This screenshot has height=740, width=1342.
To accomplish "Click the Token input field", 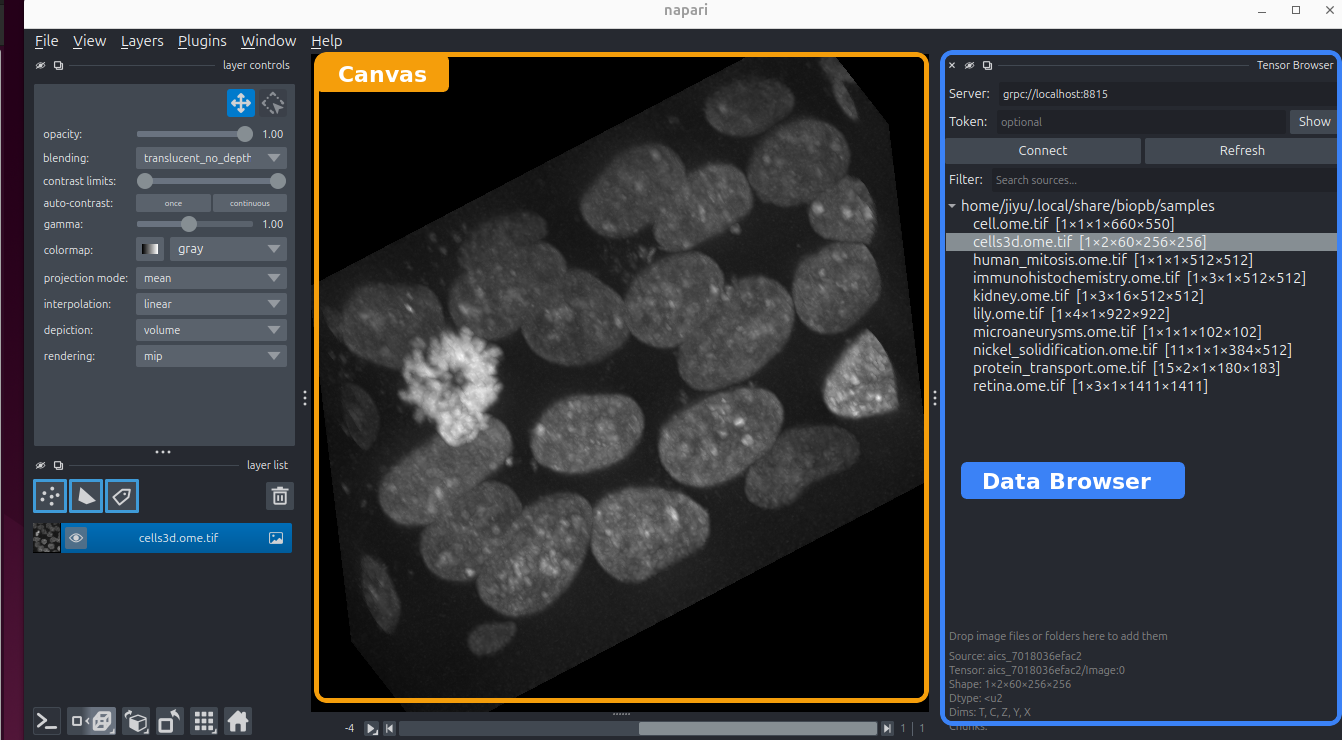I will [x=1139, y=122].
